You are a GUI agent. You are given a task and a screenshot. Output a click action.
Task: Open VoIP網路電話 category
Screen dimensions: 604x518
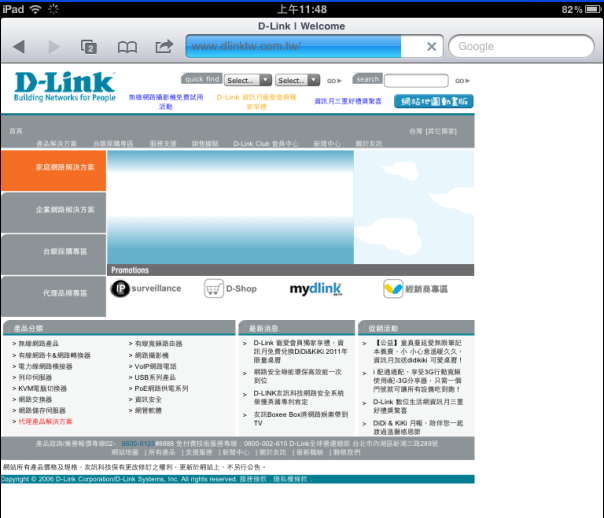pyautogui.click(x=155, y=367)
